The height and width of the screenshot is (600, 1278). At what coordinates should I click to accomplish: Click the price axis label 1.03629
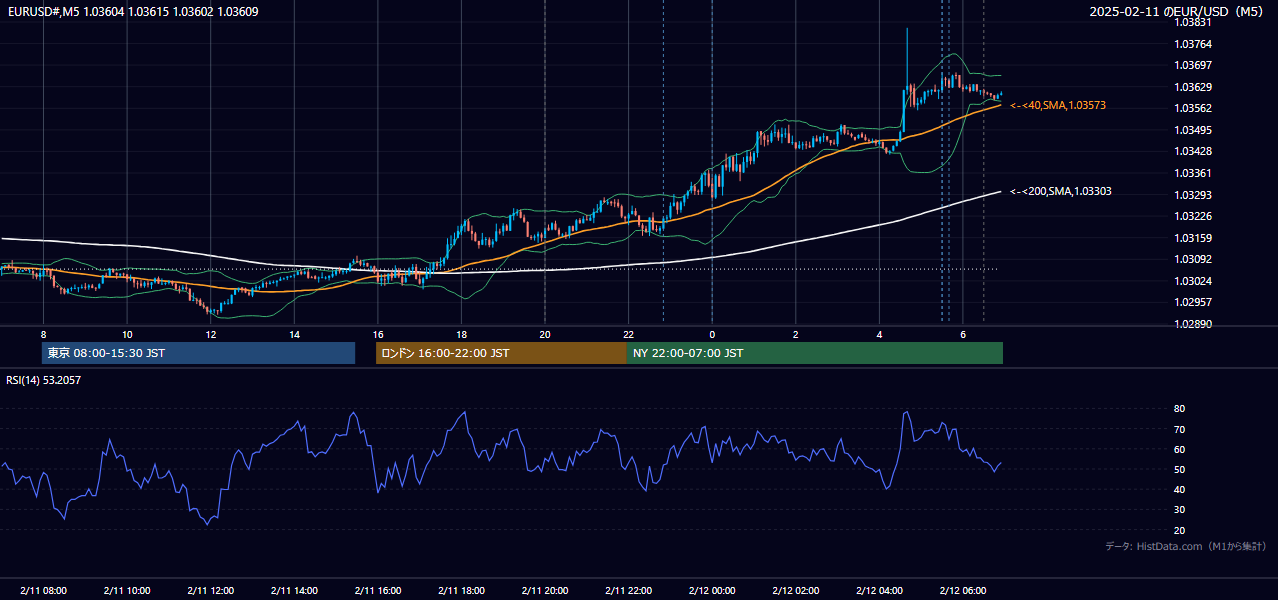(1192, 87)
